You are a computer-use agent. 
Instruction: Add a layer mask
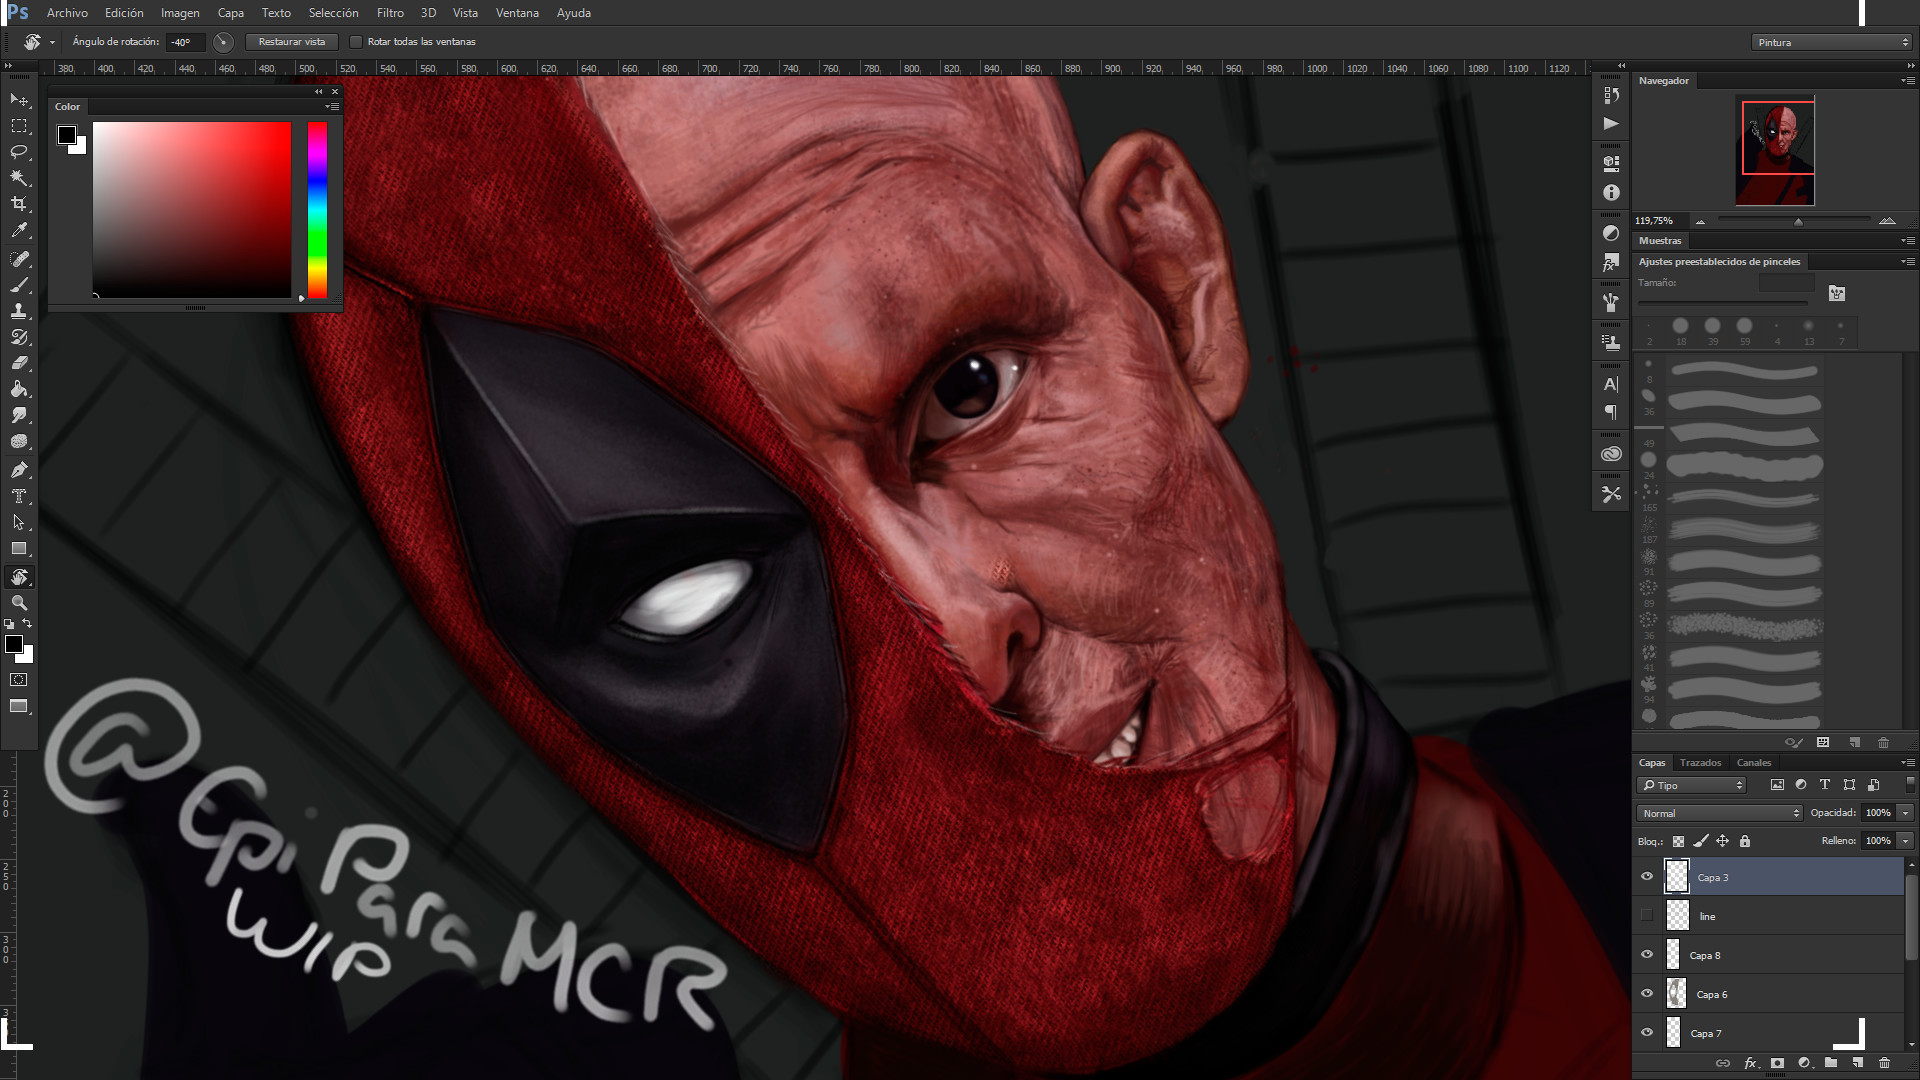click(1777, 1063)
